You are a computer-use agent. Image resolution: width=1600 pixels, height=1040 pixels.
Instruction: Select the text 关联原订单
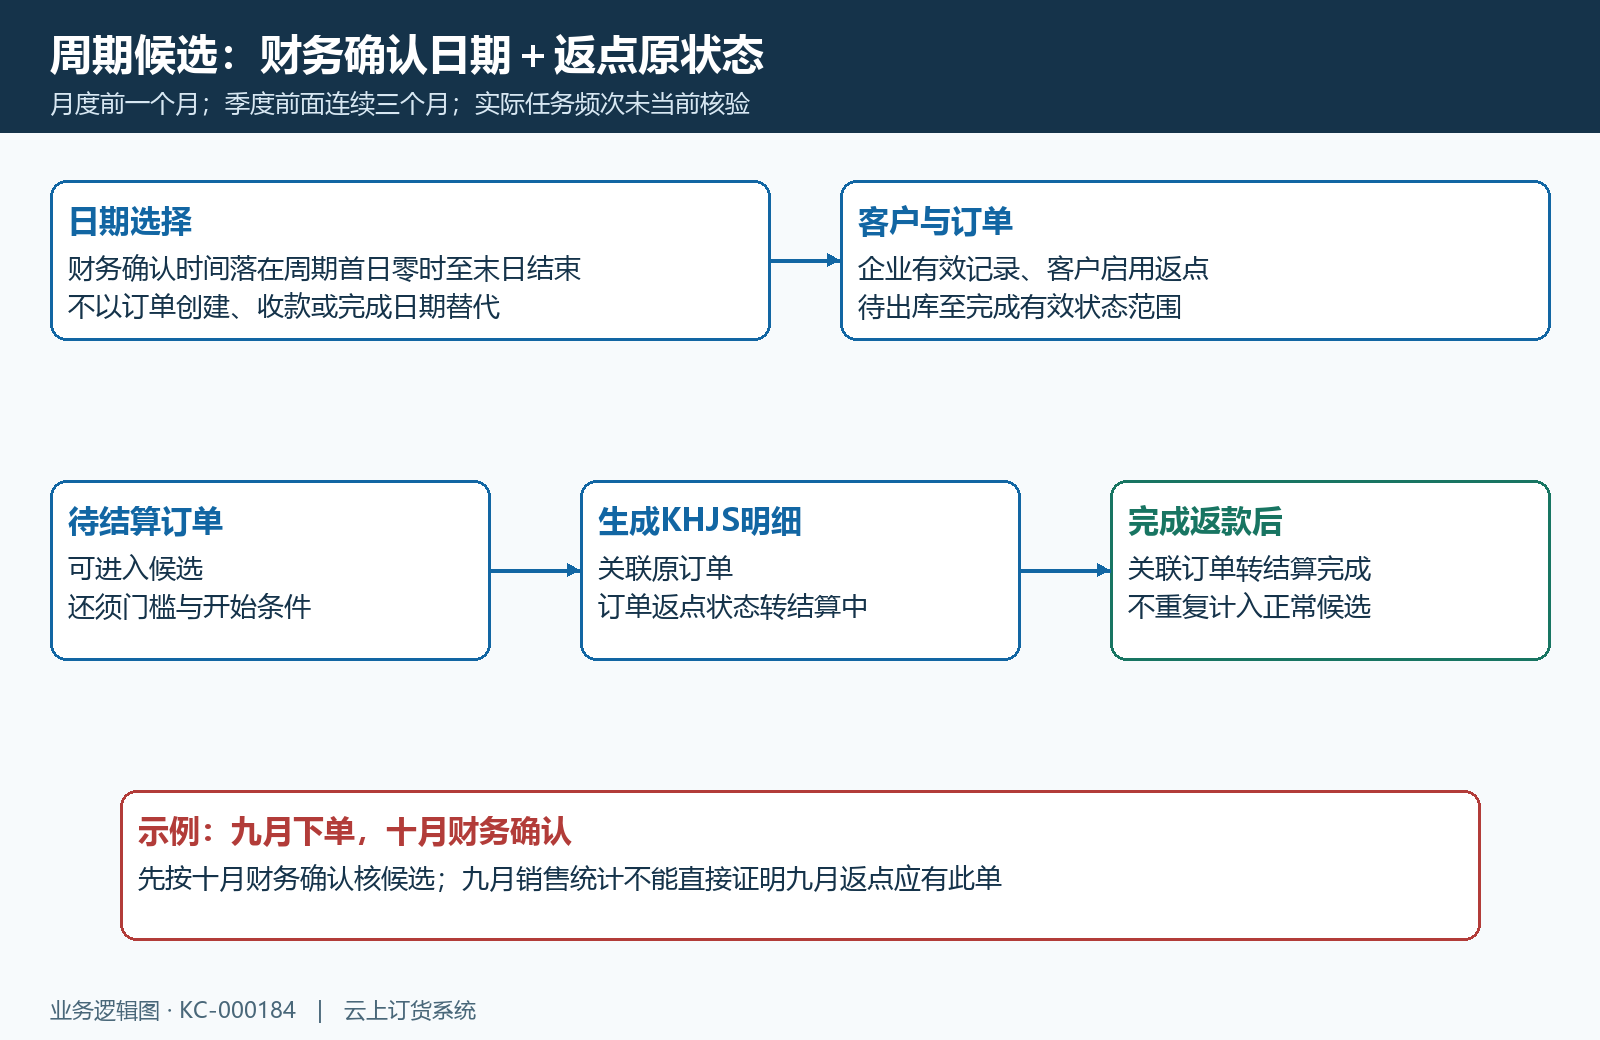coord(665,569)
